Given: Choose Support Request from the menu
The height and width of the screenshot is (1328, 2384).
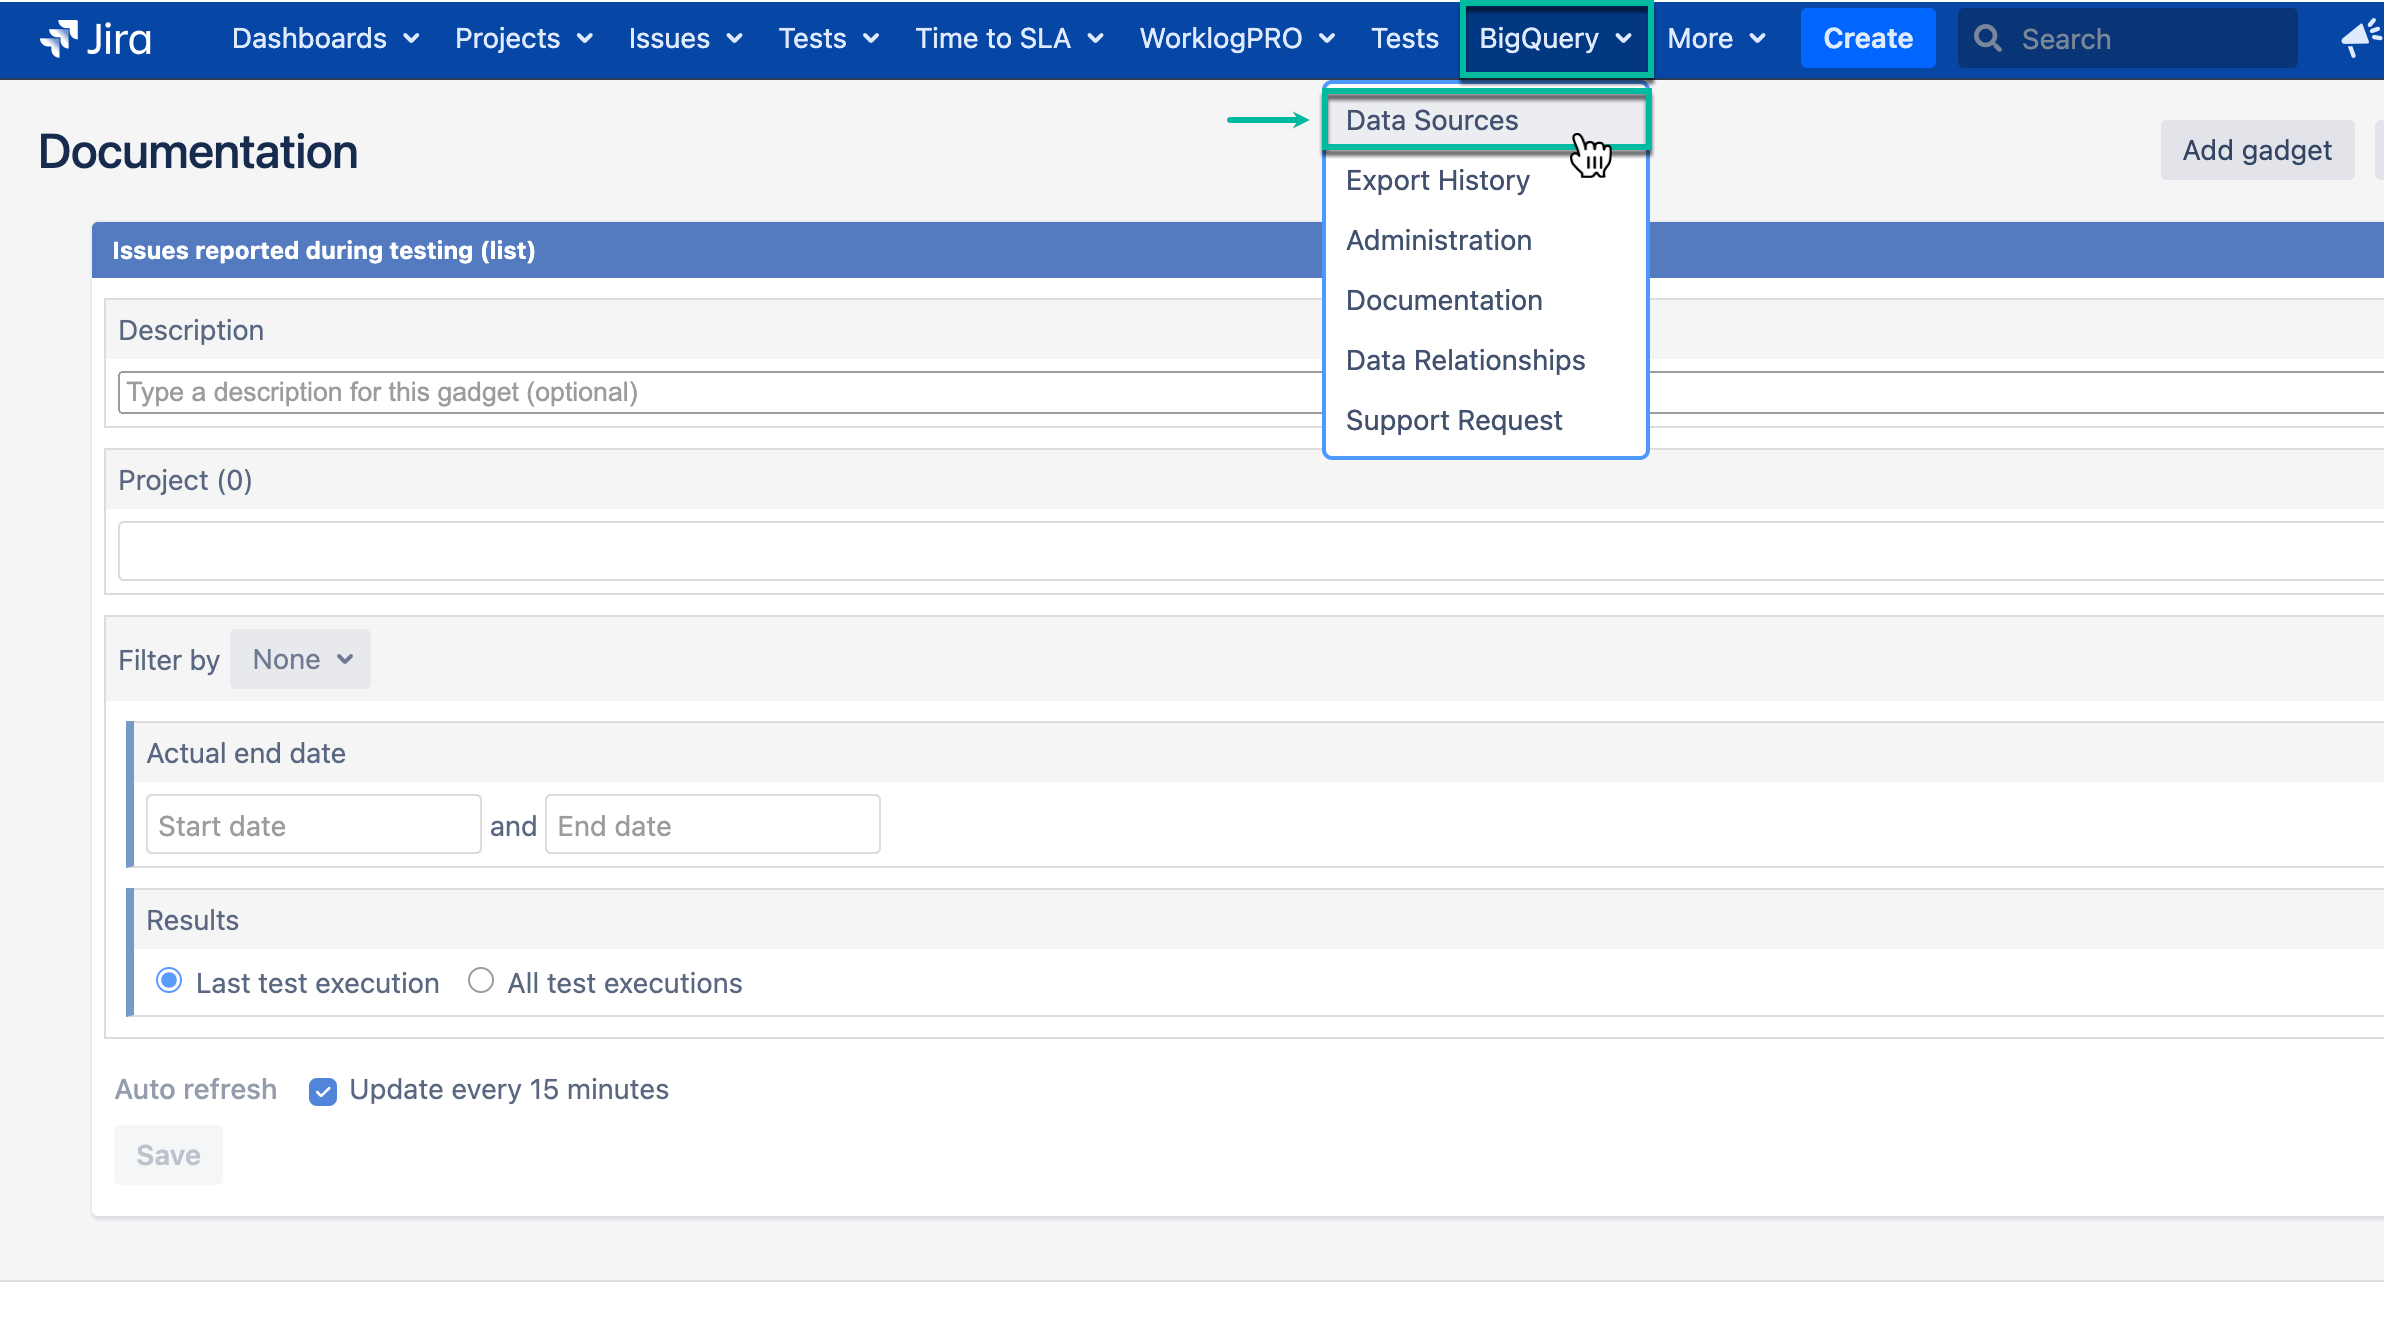Looking at the screenshot, I should click(1454, 420).
